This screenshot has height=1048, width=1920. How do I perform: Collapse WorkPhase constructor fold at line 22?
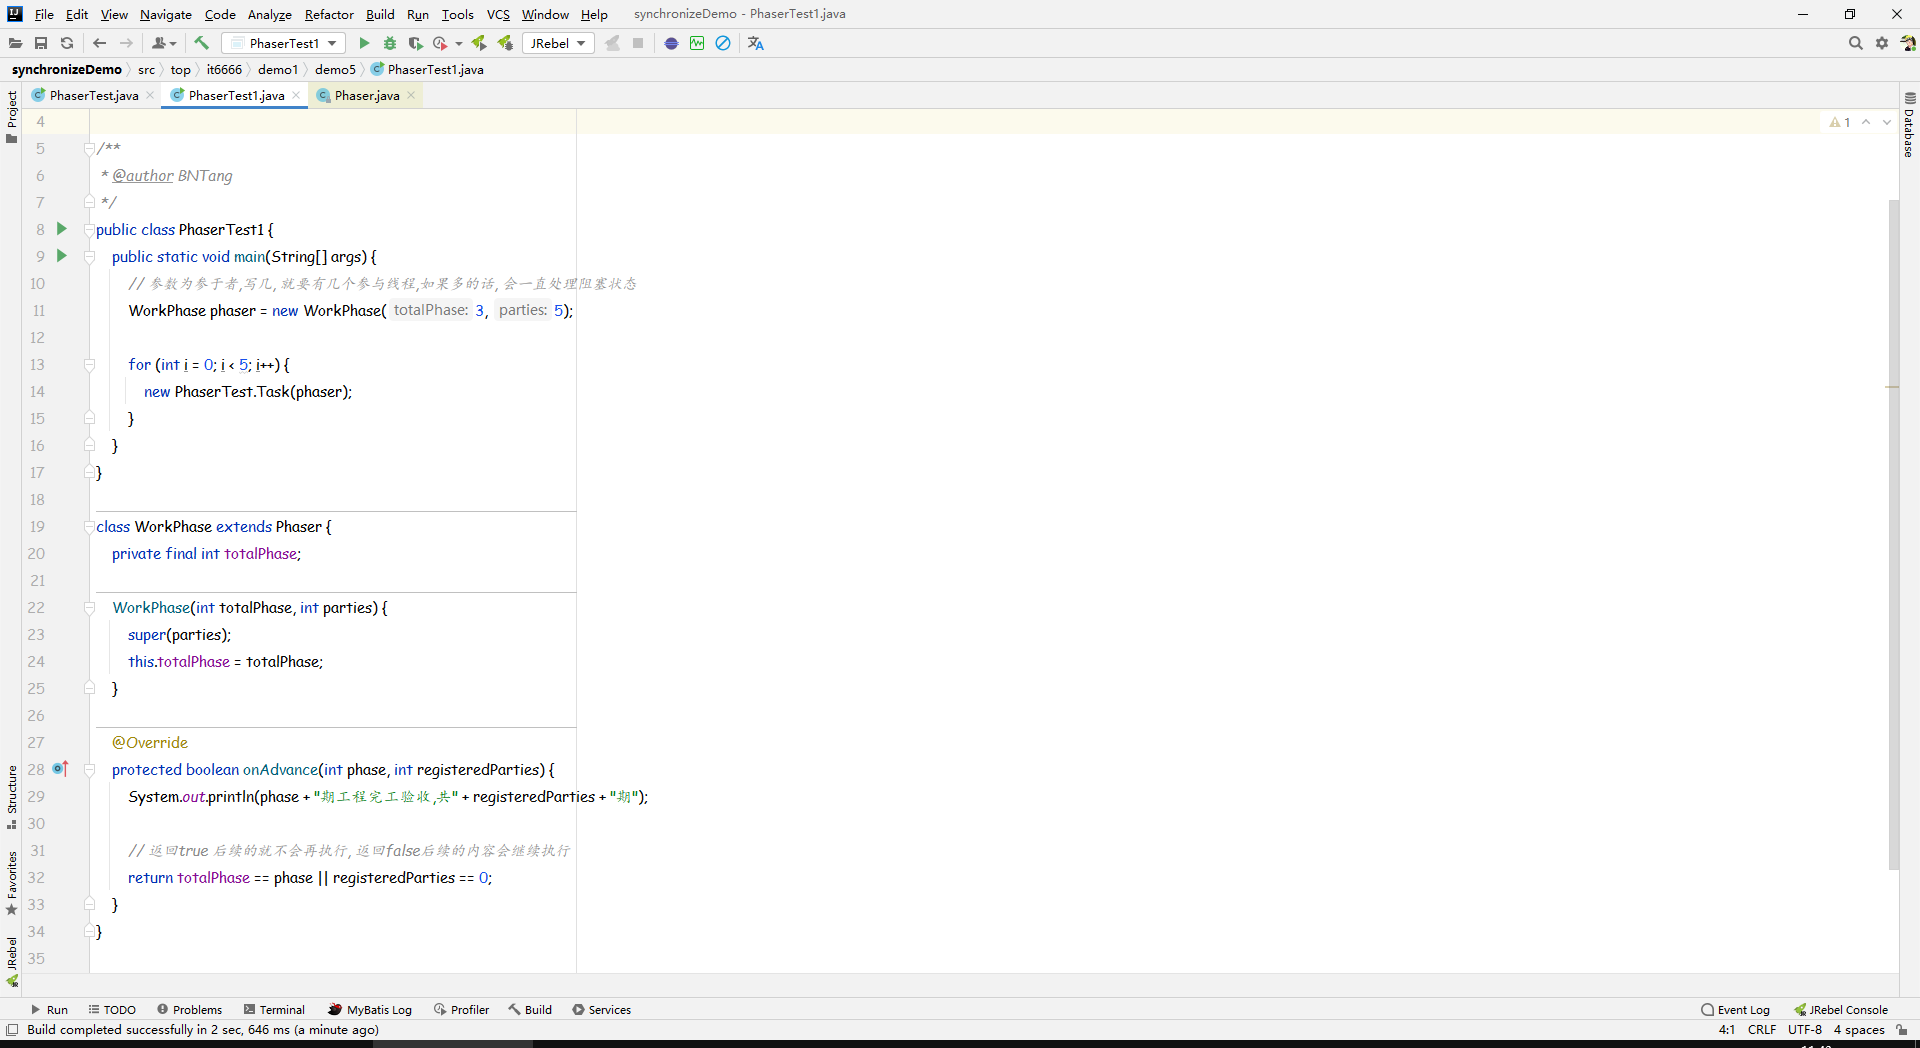click(89, 608)
